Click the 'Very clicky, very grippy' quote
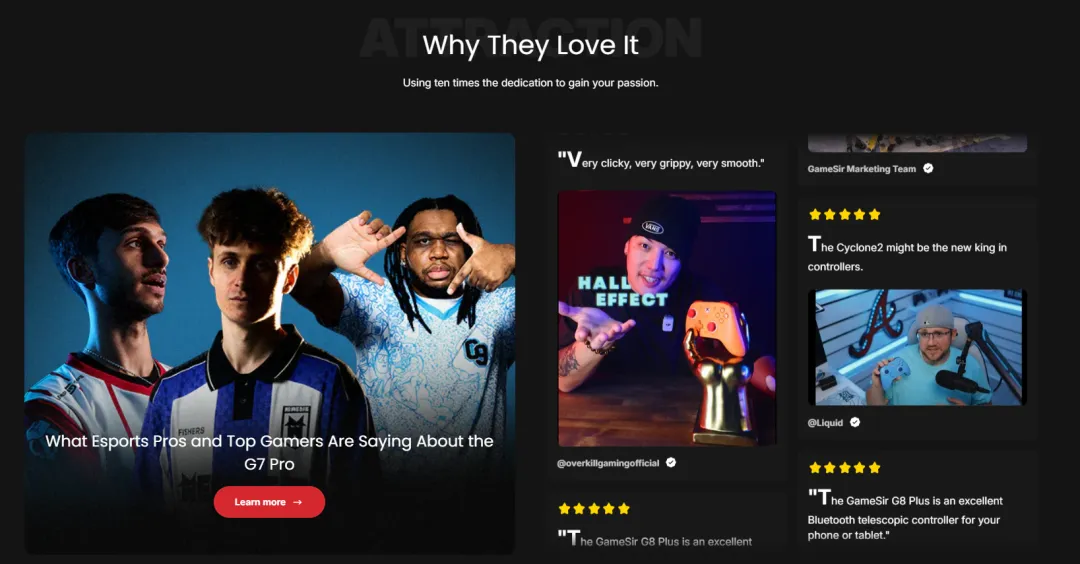Screen dimensions: 1080x564 [661, 161]
